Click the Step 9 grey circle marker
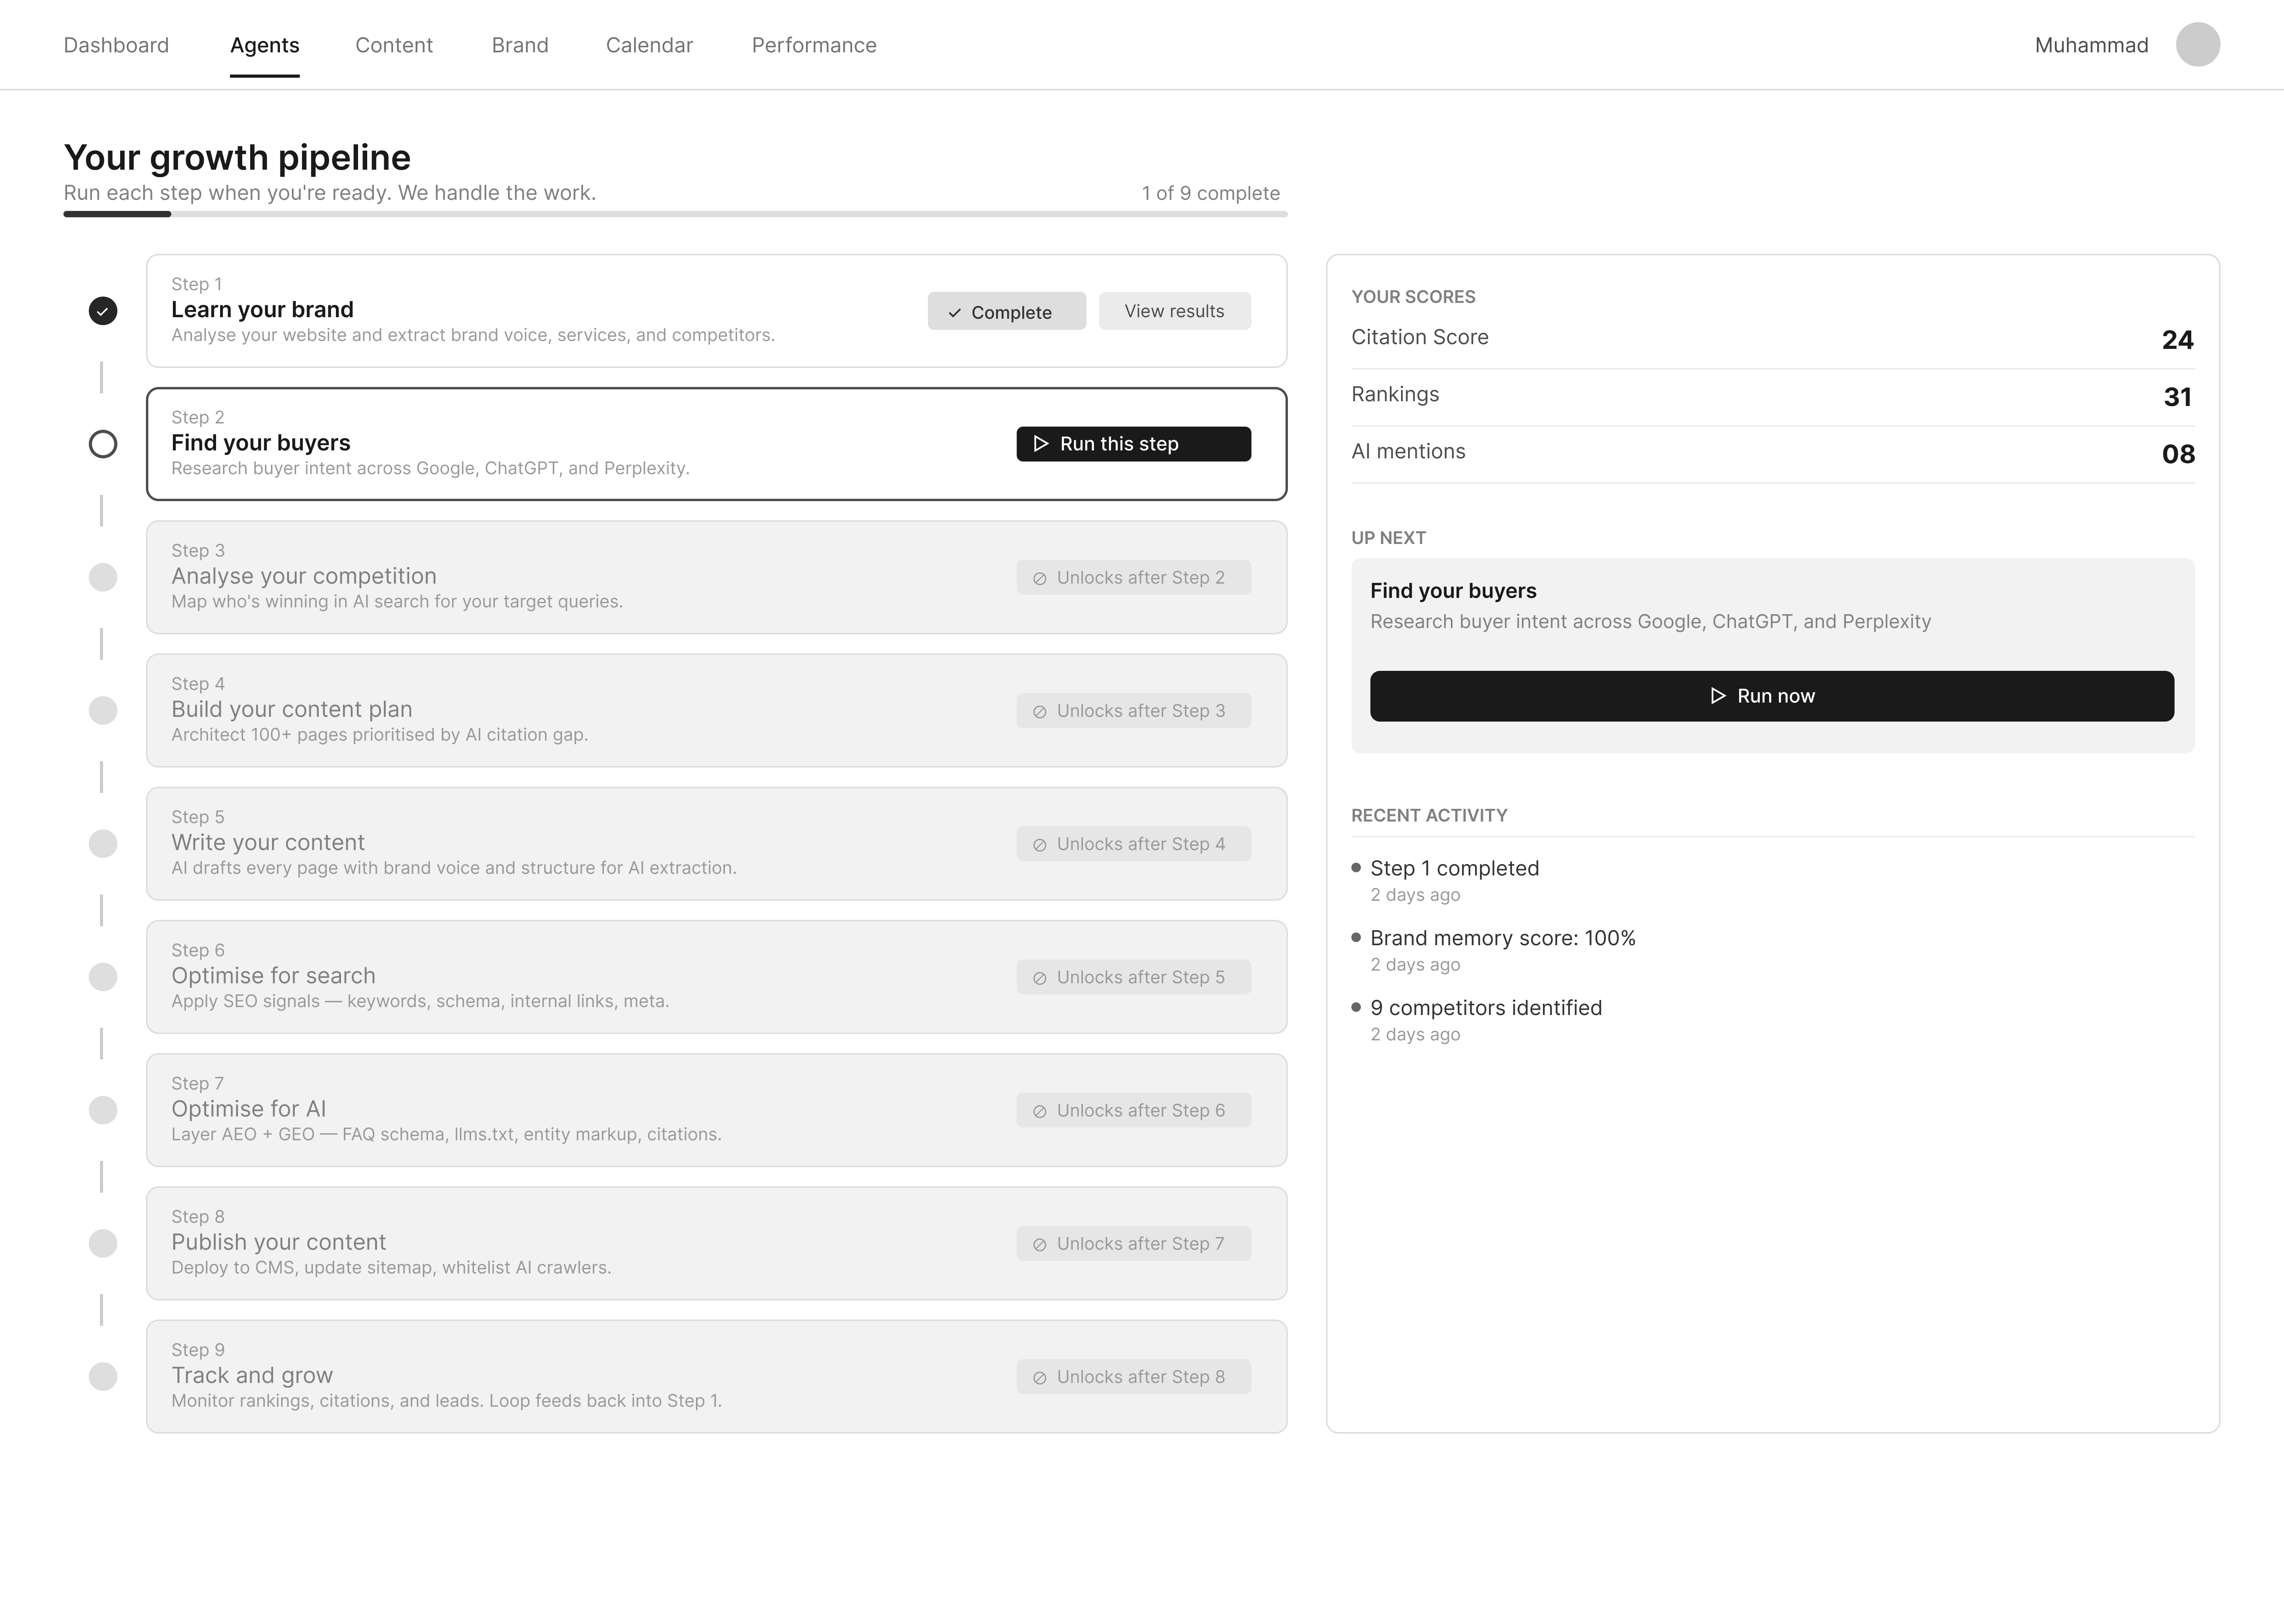2284x1624 pixels. [103, 1376]
